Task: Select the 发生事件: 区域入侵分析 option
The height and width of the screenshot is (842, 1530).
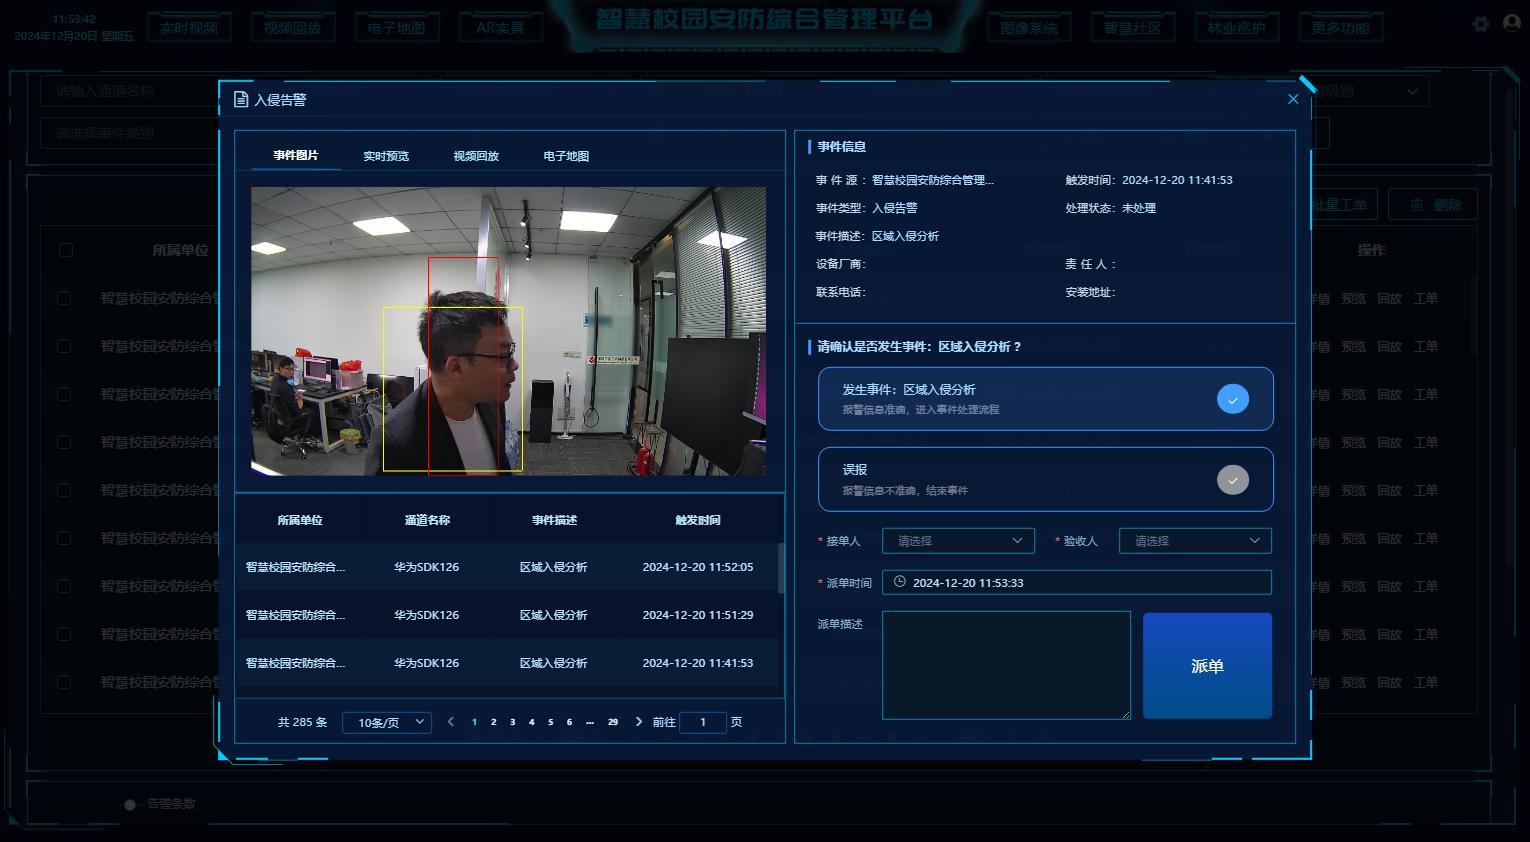Action: (1045, 399)
